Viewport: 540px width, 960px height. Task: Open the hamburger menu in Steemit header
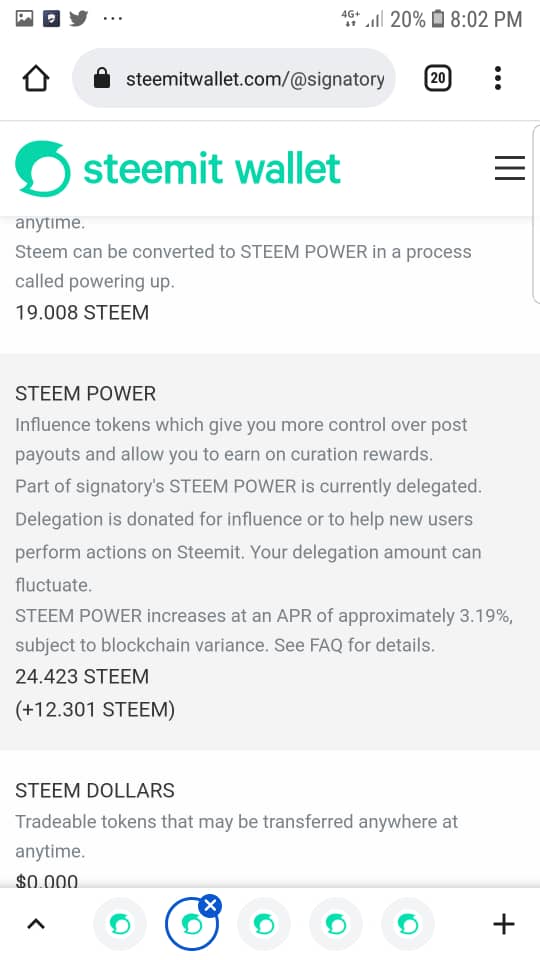510,168
